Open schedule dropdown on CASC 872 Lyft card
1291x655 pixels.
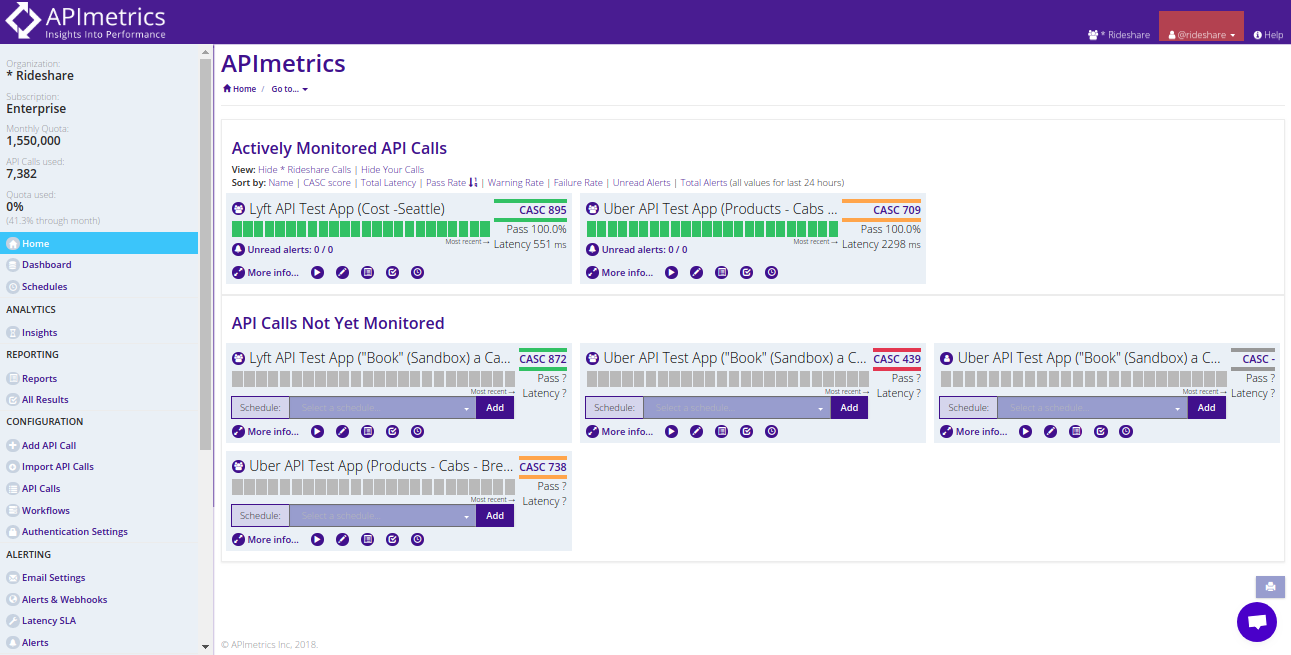(x=382, y=408)
